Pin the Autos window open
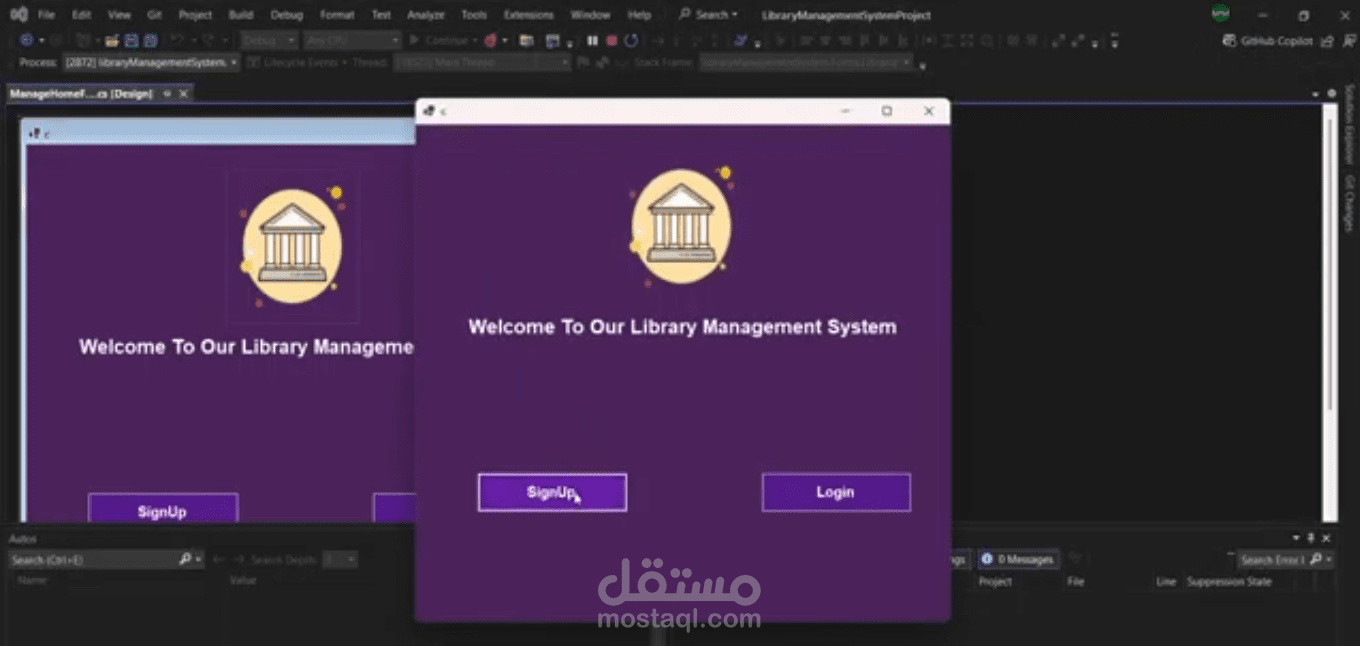This screenshot has height=646, width=1360. pyautogui.click(x=1310, y=538)
